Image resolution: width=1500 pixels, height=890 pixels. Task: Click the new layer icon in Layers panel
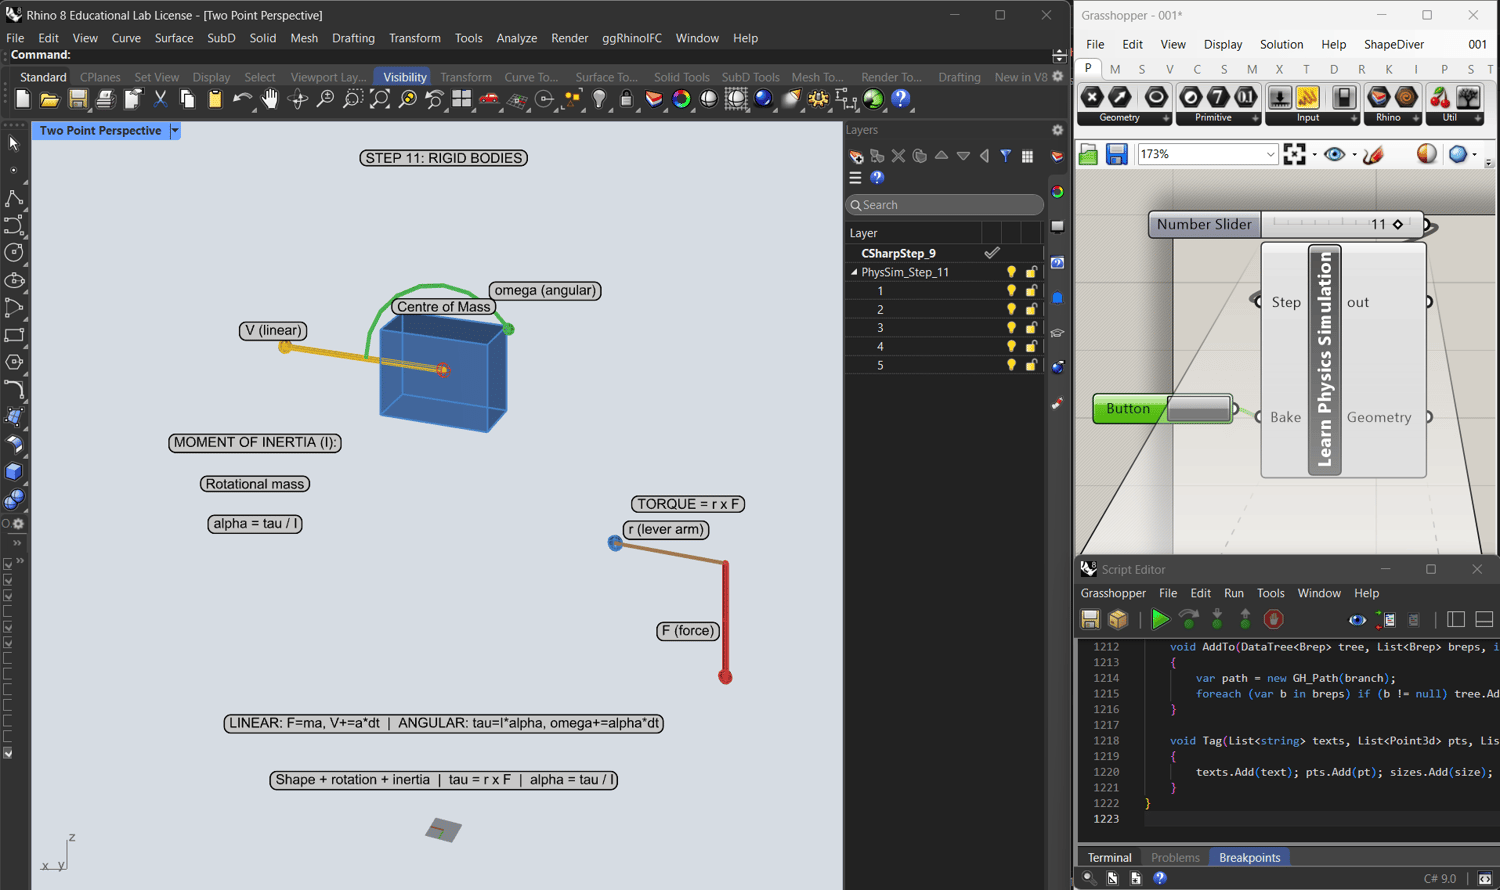[856, 156]
